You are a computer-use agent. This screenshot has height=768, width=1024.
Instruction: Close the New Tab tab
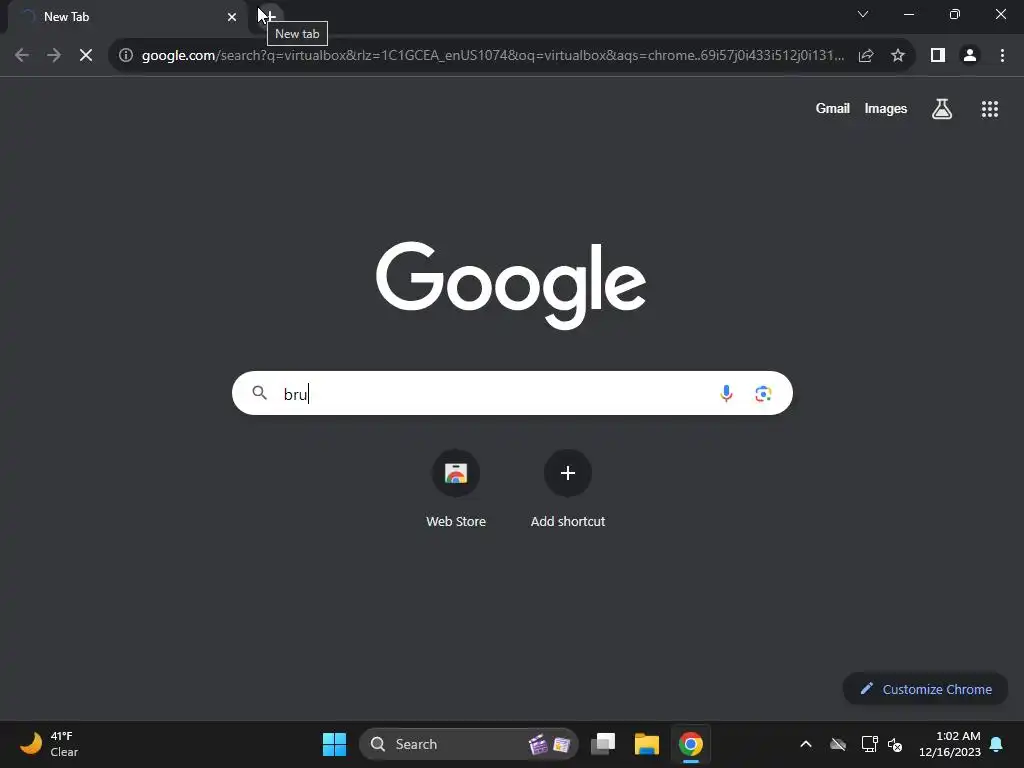click(x=232, y=17)
